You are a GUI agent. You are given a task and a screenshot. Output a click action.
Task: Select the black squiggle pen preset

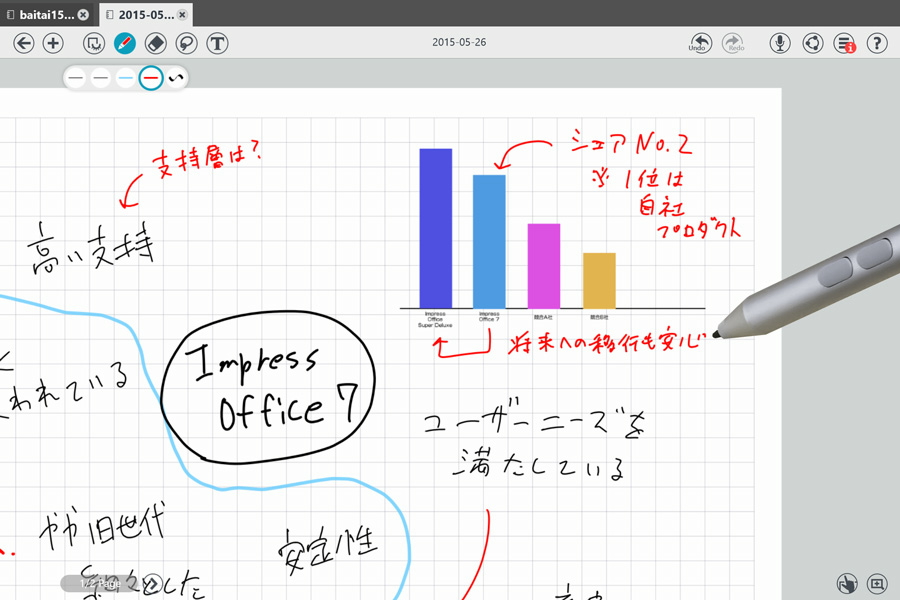pyautogui.click(x=176, y=78)
